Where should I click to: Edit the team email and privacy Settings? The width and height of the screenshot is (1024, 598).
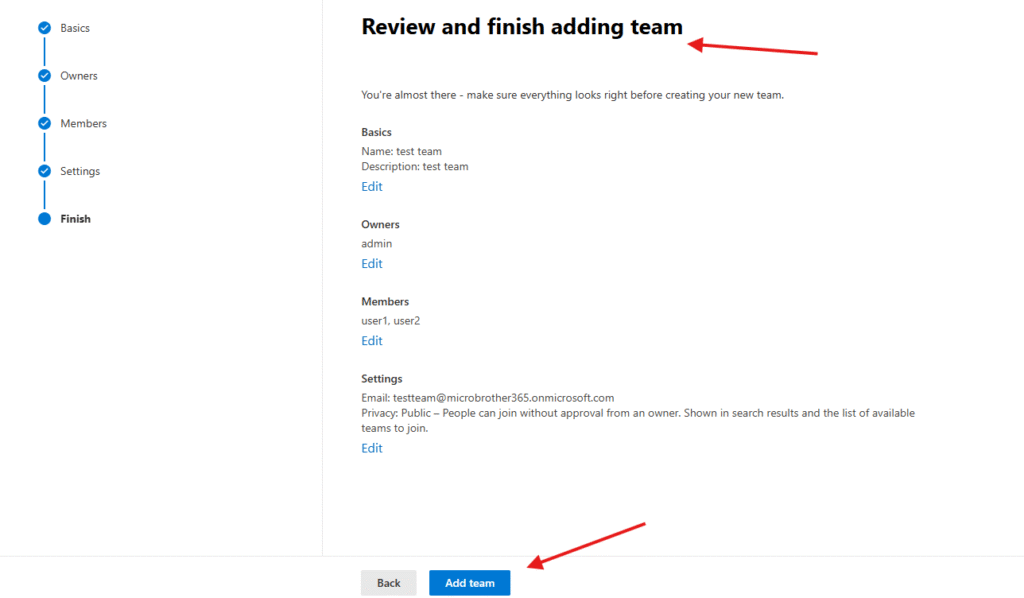tap(371, 449)
